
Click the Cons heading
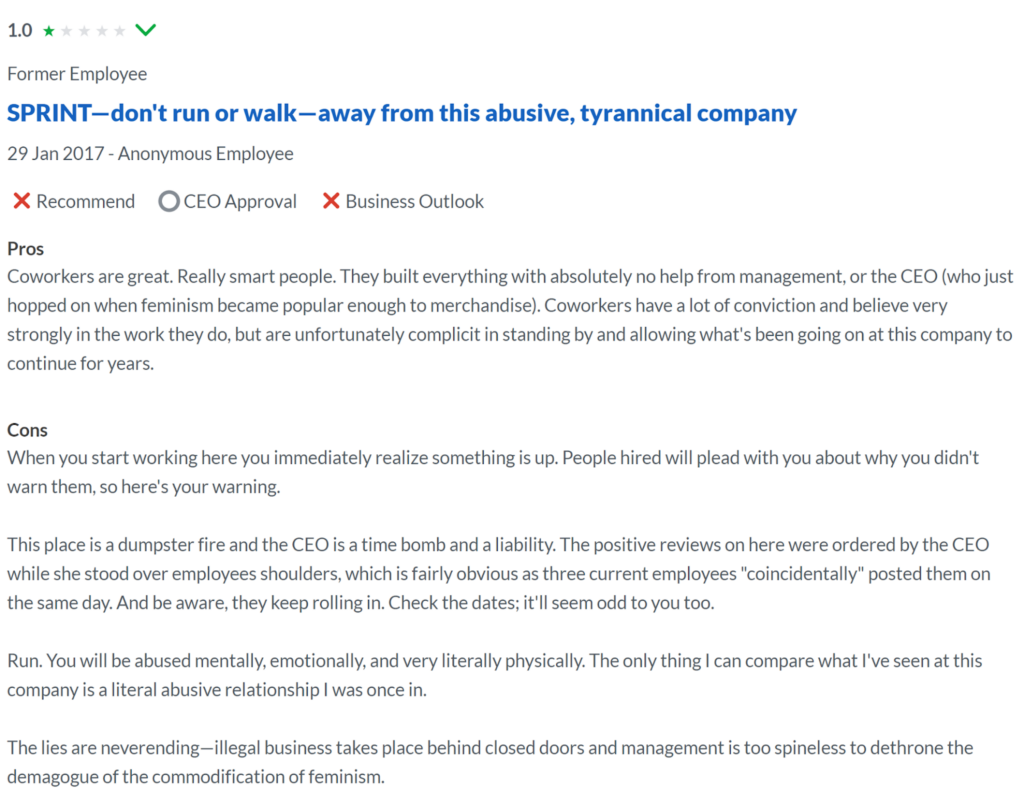tap(27, 430)
